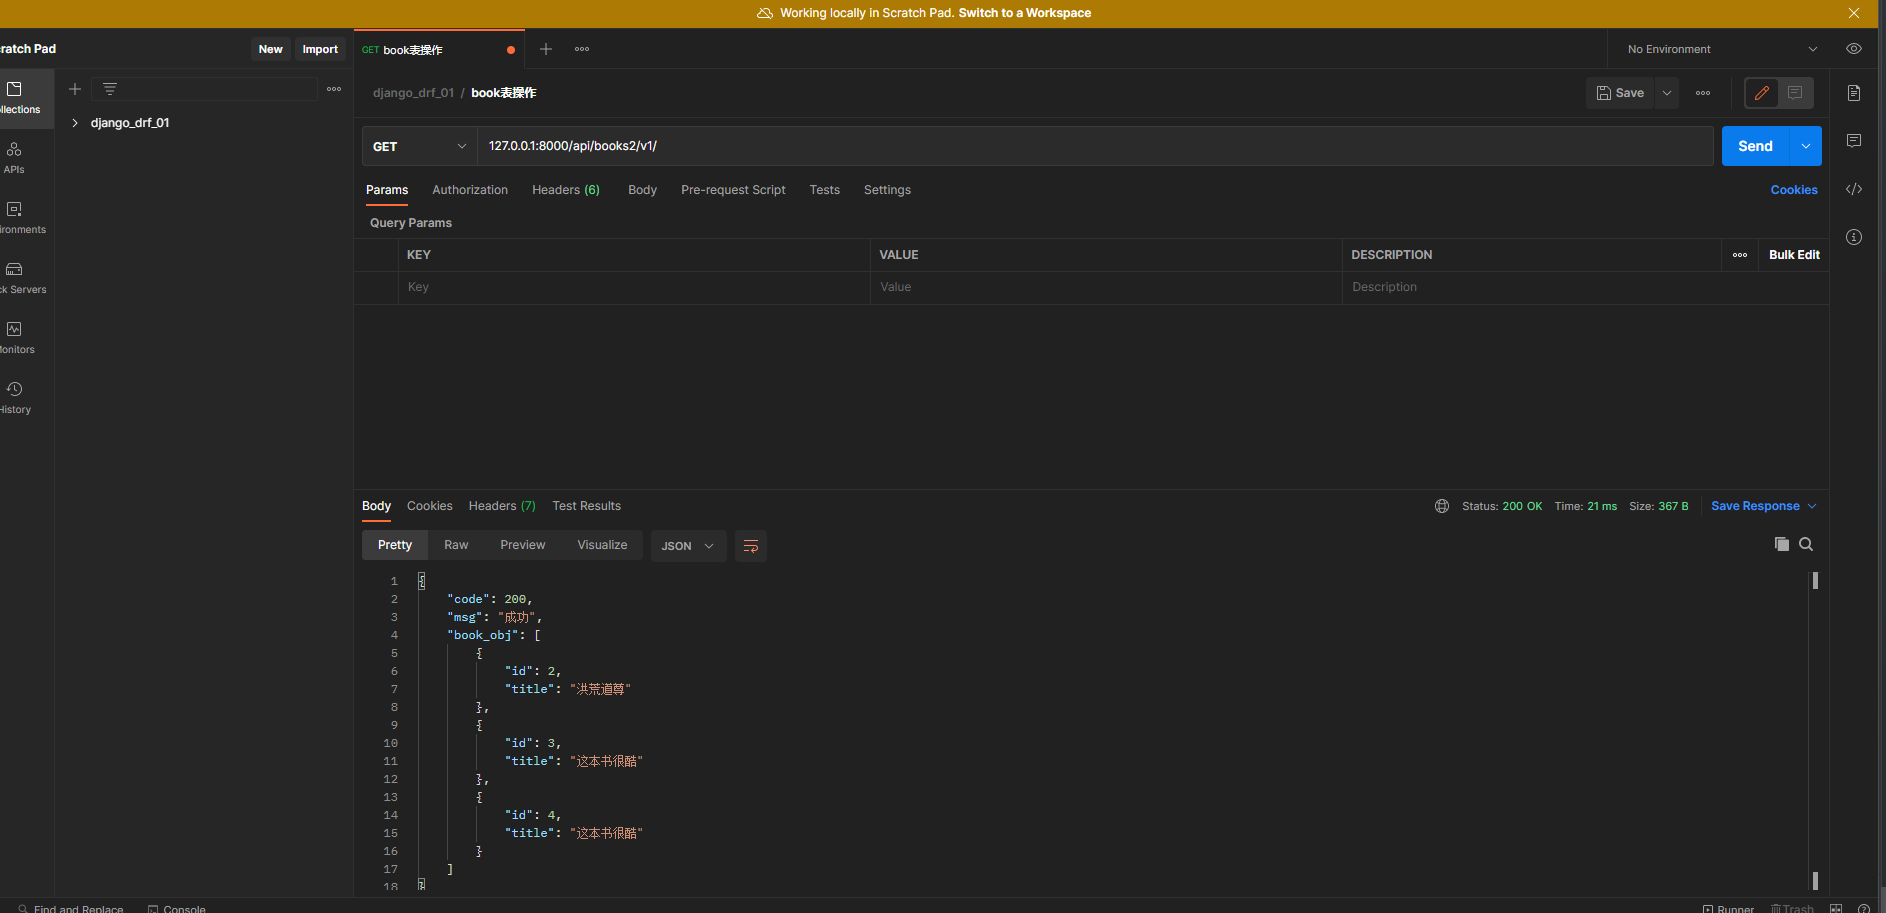Open the JSON format dropdown
The image size is (1886, 913).
(688, 546)
